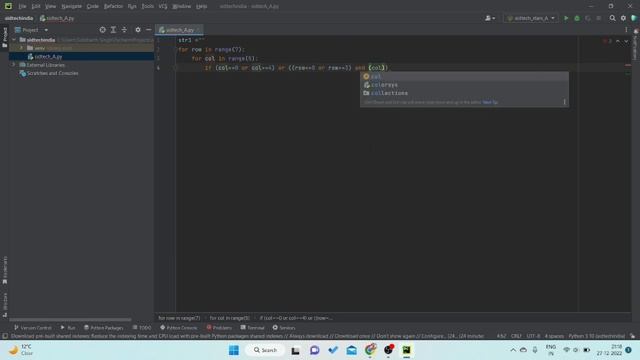640x360 pixels.
Task: Click Python interpreter status bar entry
Action: tap(596, 336)
